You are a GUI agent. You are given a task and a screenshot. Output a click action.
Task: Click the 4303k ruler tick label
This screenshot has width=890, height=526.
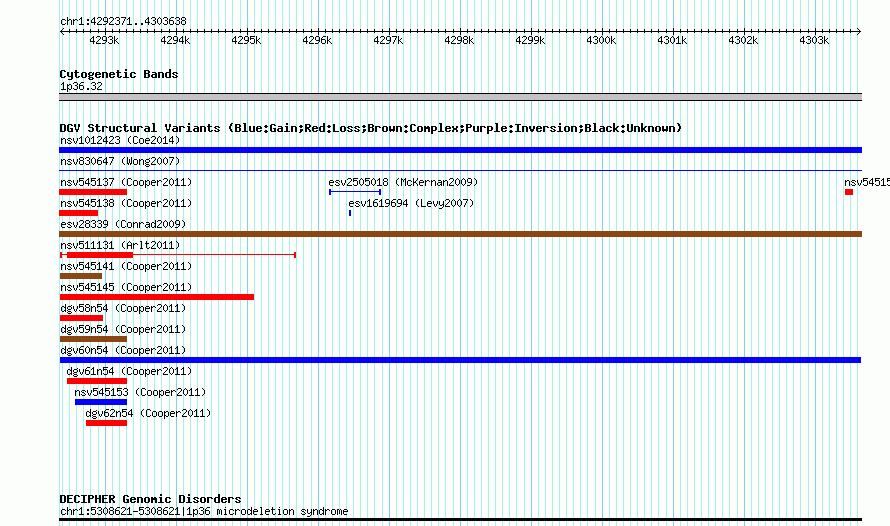(814, 40)
